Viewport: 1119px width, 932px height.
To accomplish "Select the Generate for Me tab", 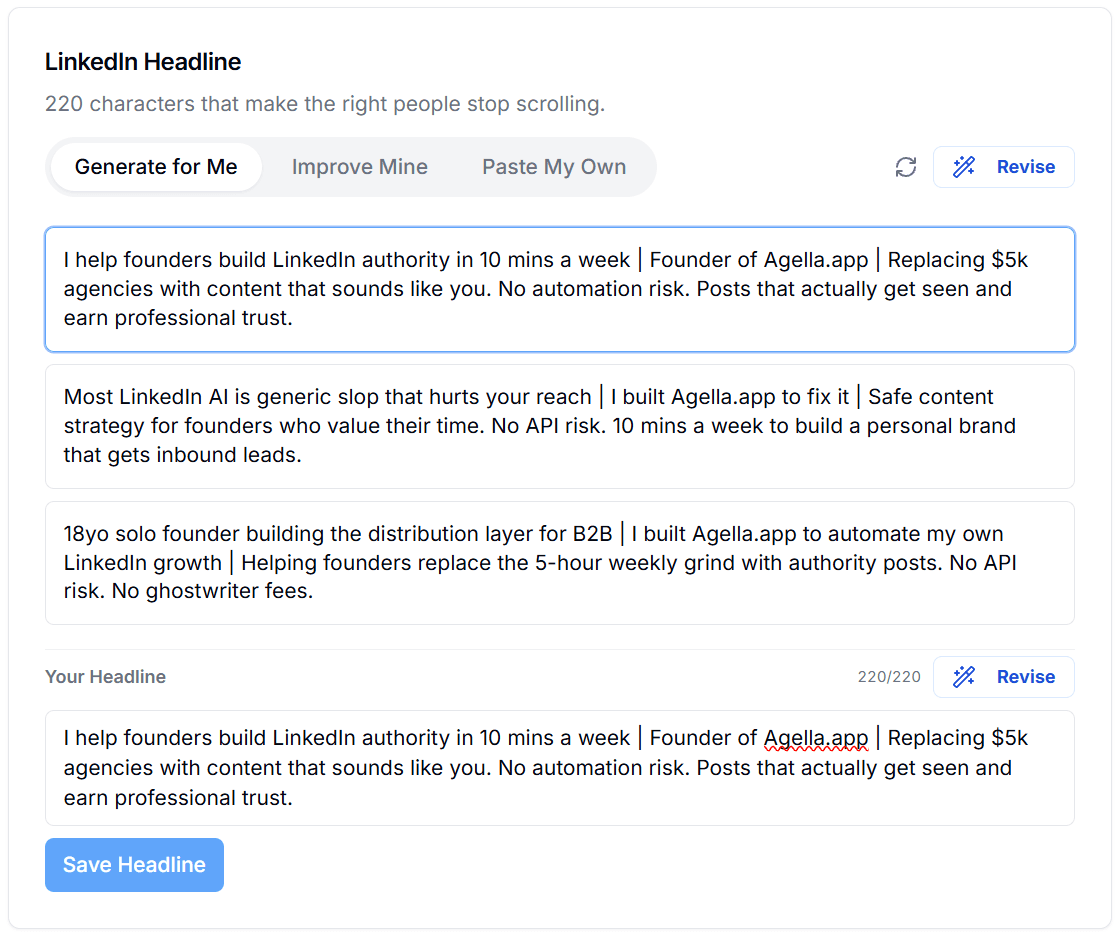I will pyautogui.click(x=155, y=167).
